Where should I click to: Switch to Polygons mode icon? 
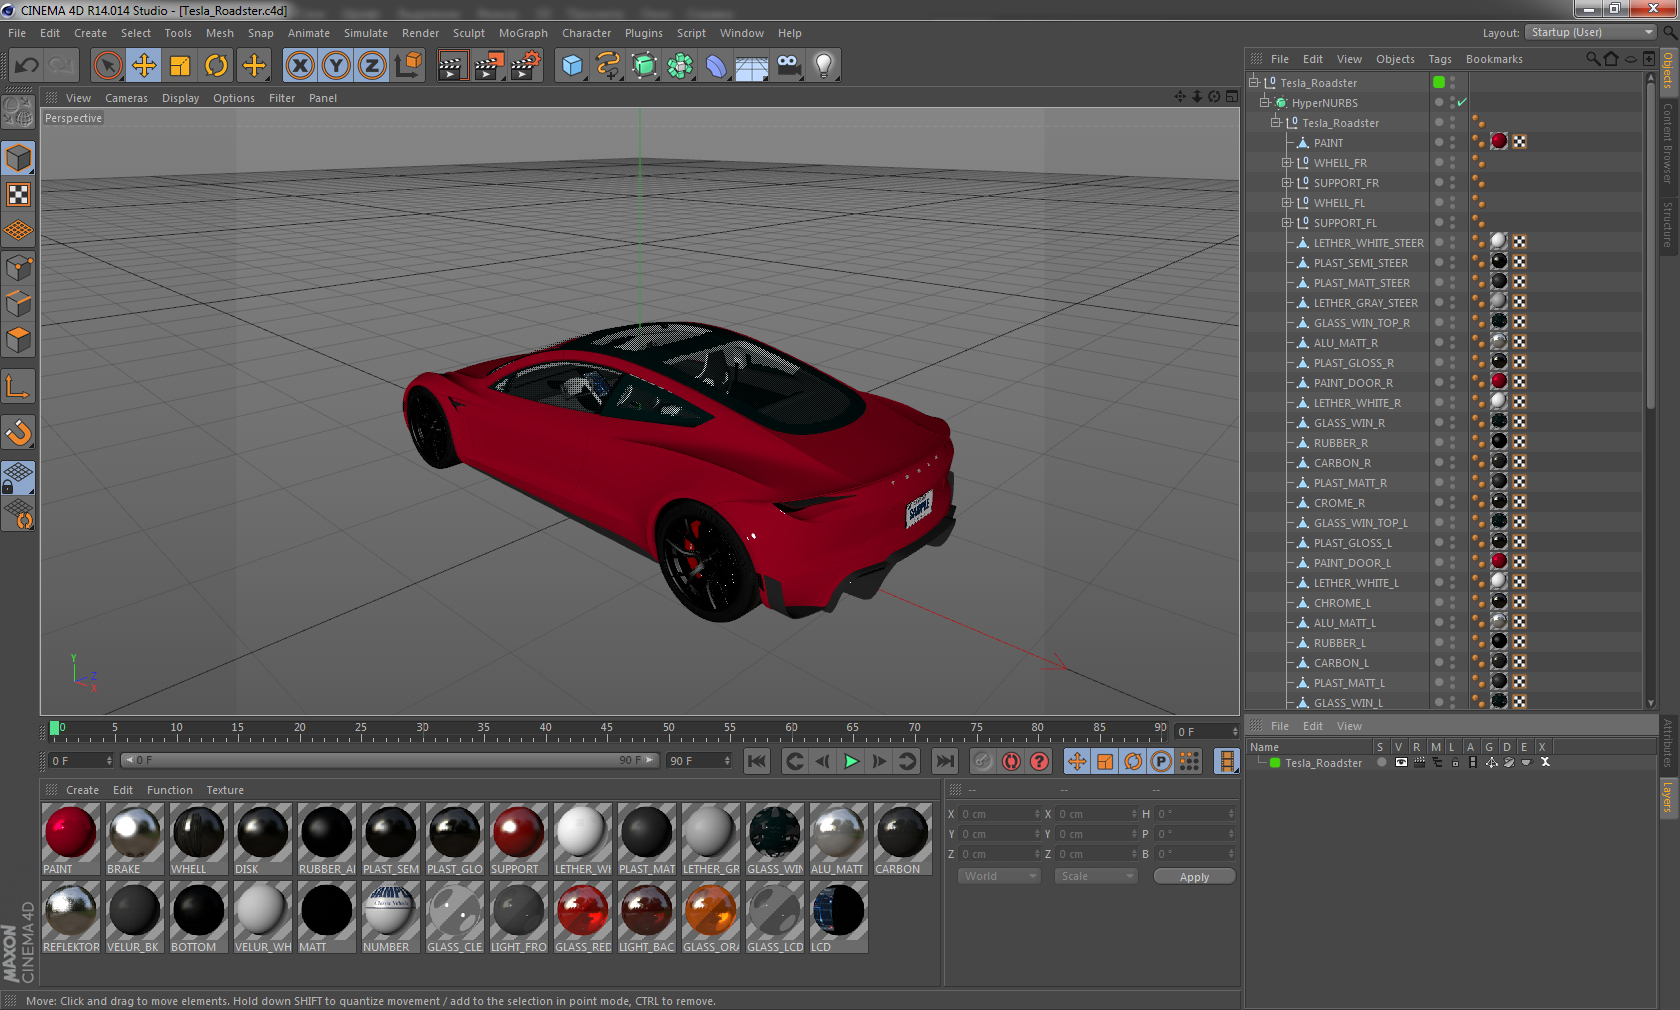18,340
